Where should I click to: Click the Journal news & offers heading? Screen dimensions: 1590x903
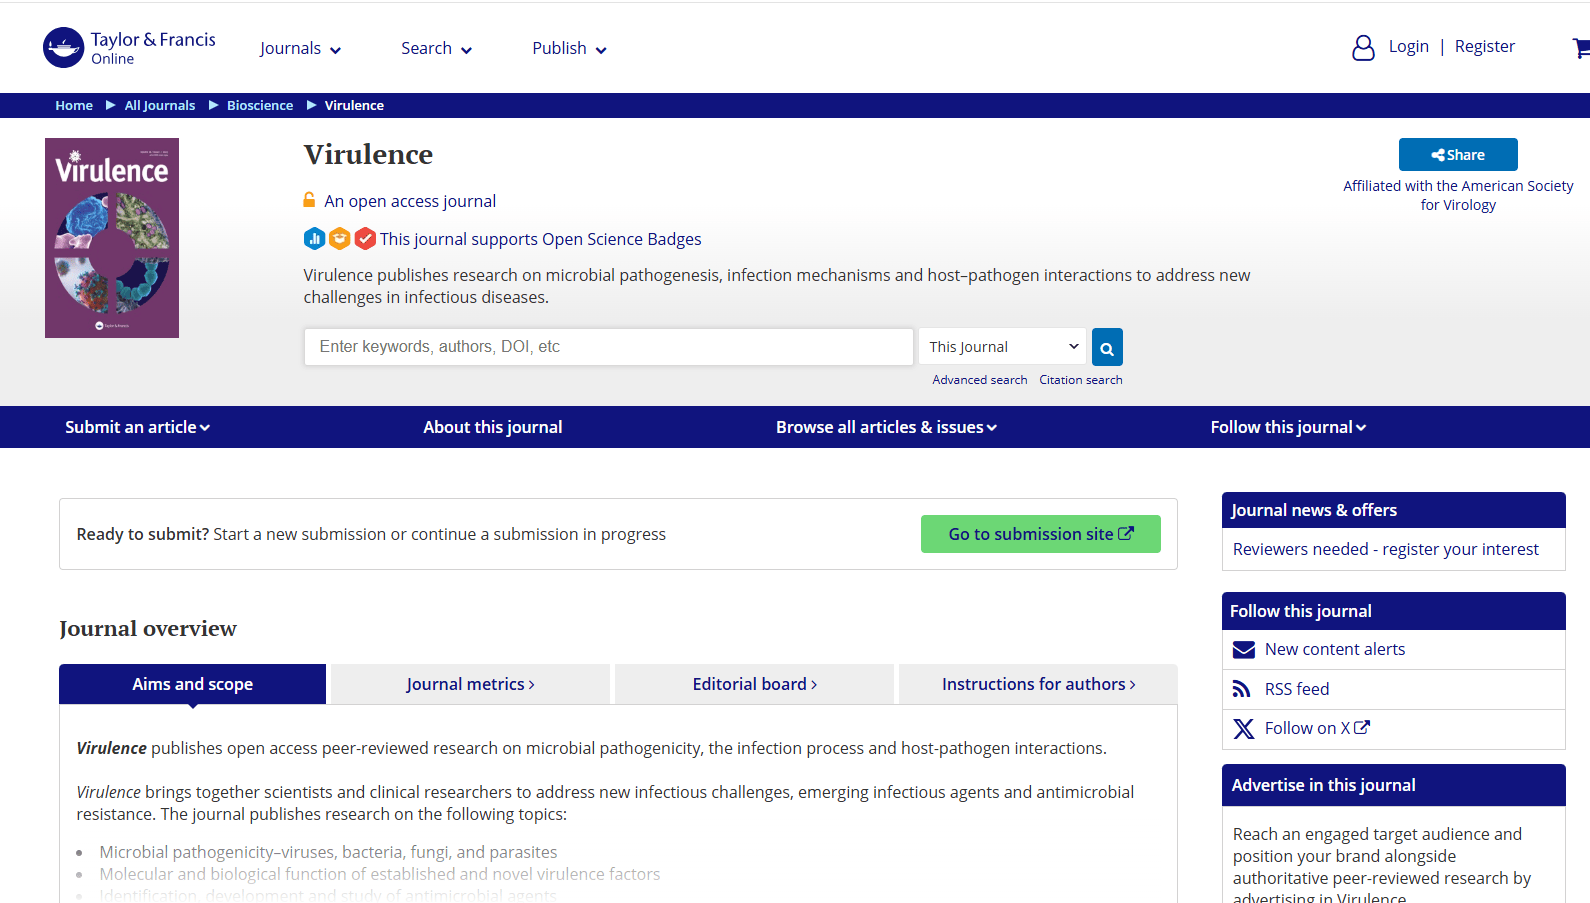pyautogui.click(x=1314, y=510)
